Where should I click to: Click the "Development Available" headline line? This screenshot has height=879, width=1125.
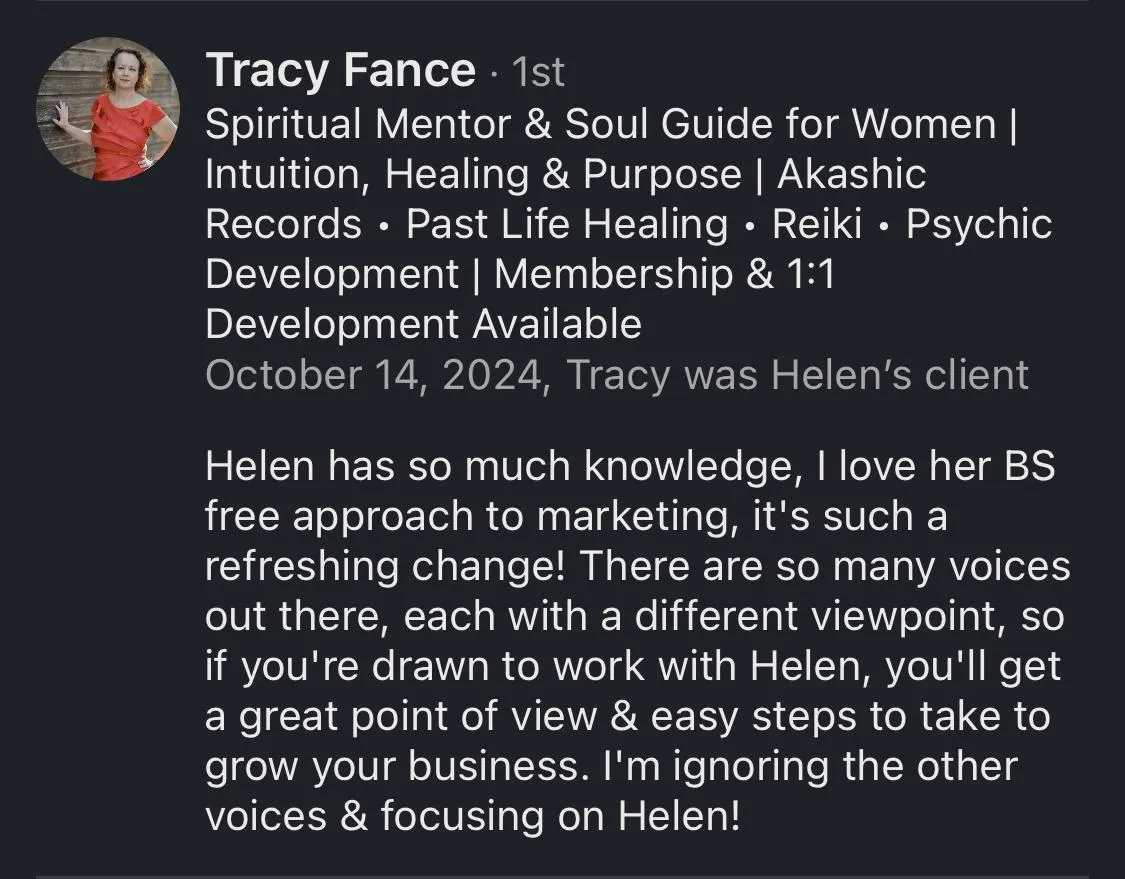(423, 324)
